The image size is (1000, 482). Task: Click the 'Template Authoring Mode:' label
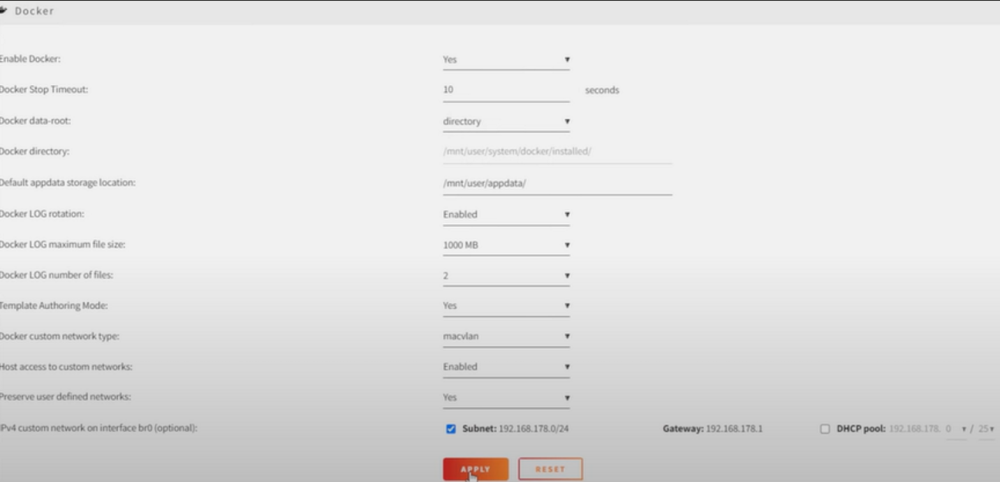tap(54, 305)
